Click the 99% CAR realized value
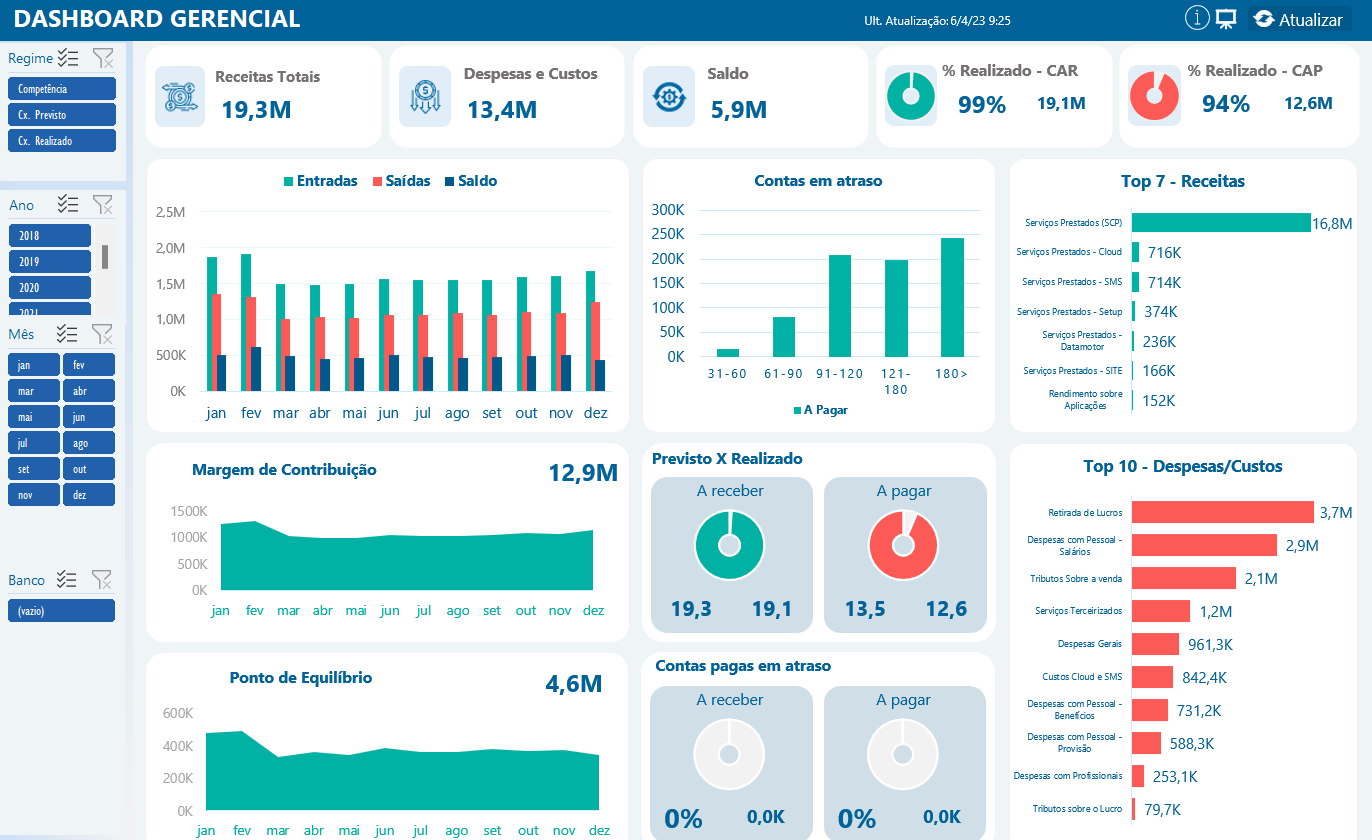Image resolution: width=1372 pixels, height=840 pixels. tap(982, 104)
